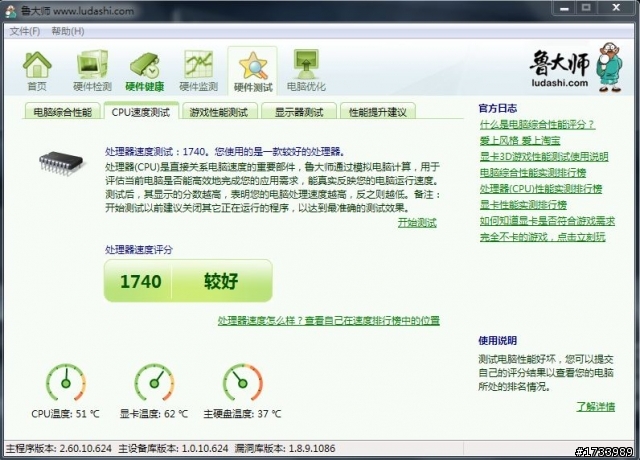Open the 帮助(H) menu
Screen dimensions: 640x460
pyautogui.click(x=68, y=31)
